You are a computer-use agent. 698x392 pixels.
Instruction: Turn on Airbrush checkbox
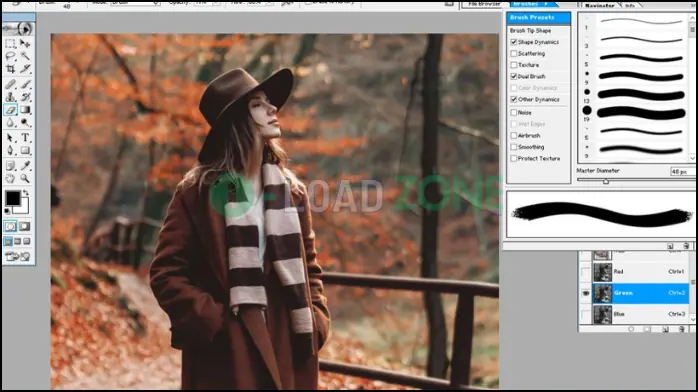pos(514,135)
